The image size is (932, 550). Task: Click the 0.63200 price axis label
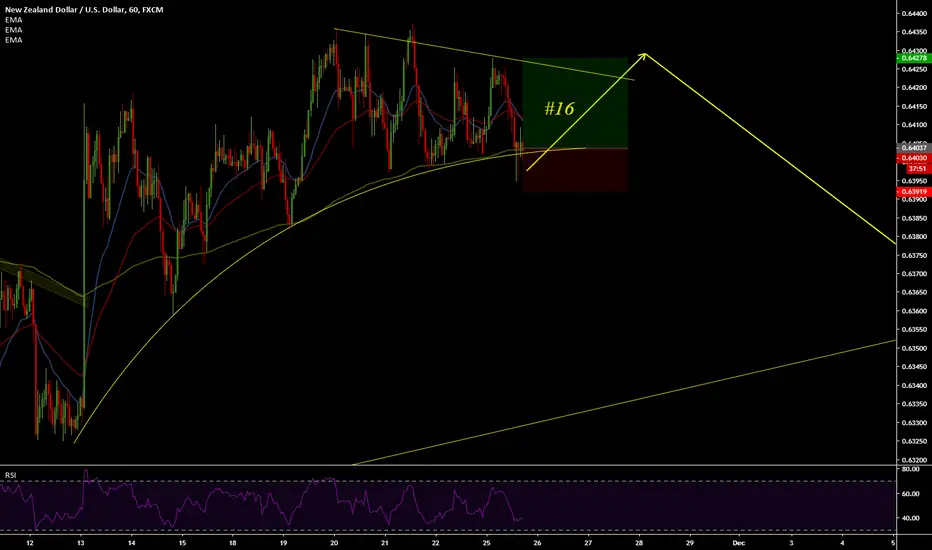pyautogui.click(x=914, y=460)
